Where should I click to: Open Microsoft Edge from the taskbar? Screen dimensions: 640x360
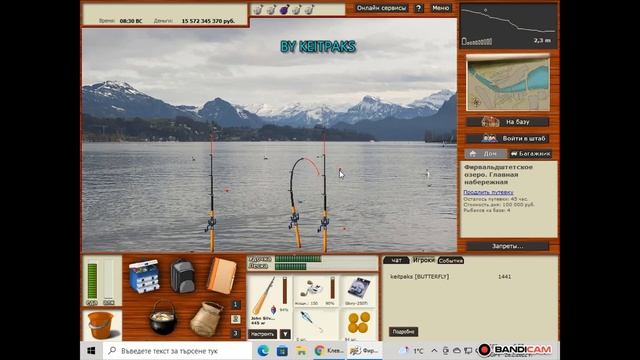pyautogui.click(x=263, y=351)
